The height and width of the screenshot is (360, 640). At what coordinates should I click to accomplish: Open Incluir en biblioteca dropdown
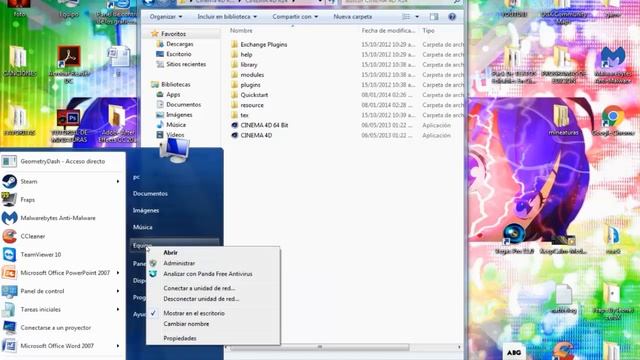[227, 17]
